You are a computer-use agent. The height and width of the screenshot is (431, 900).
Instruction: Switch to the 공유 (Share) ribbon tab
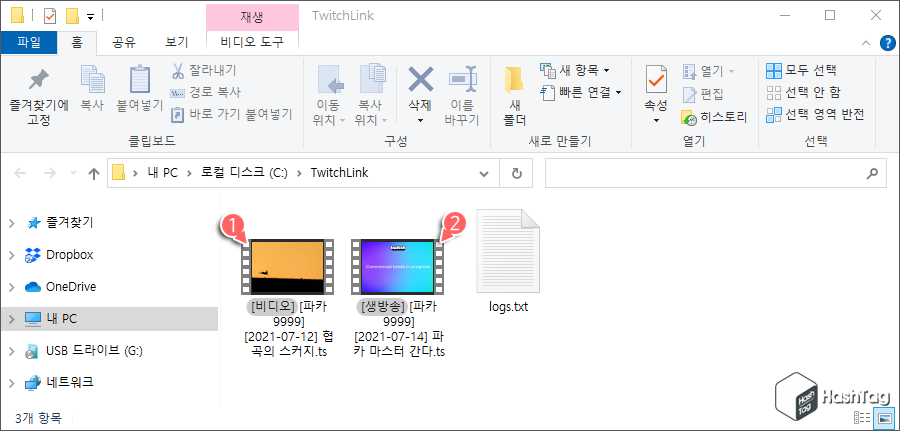pyautogui.click(x=124, y=42)
